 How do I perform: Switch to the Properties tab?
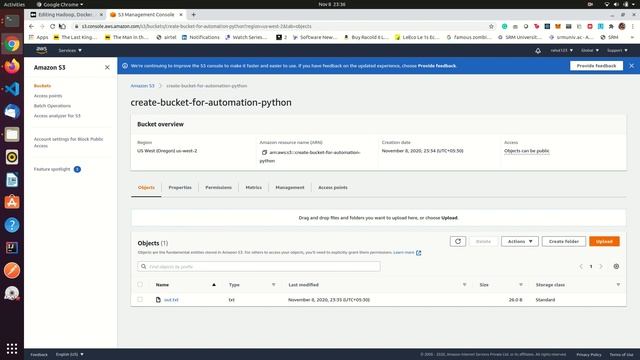[180, 187]
